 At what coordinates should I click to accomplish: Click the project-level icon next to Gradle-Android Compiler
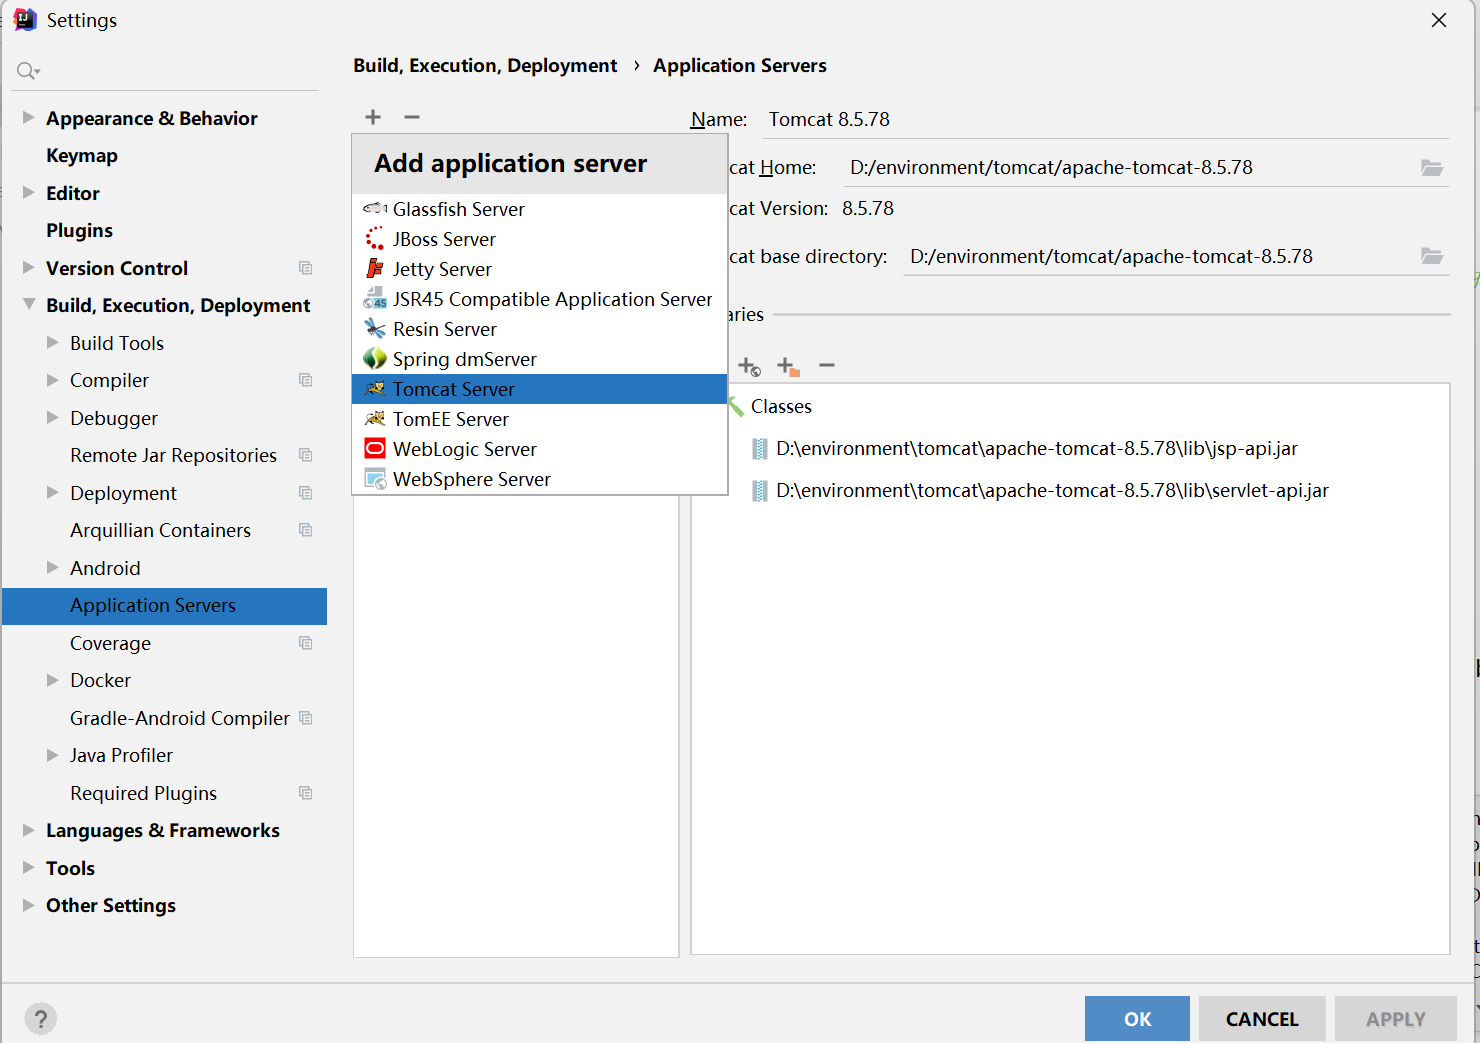[x=306, y=718]
